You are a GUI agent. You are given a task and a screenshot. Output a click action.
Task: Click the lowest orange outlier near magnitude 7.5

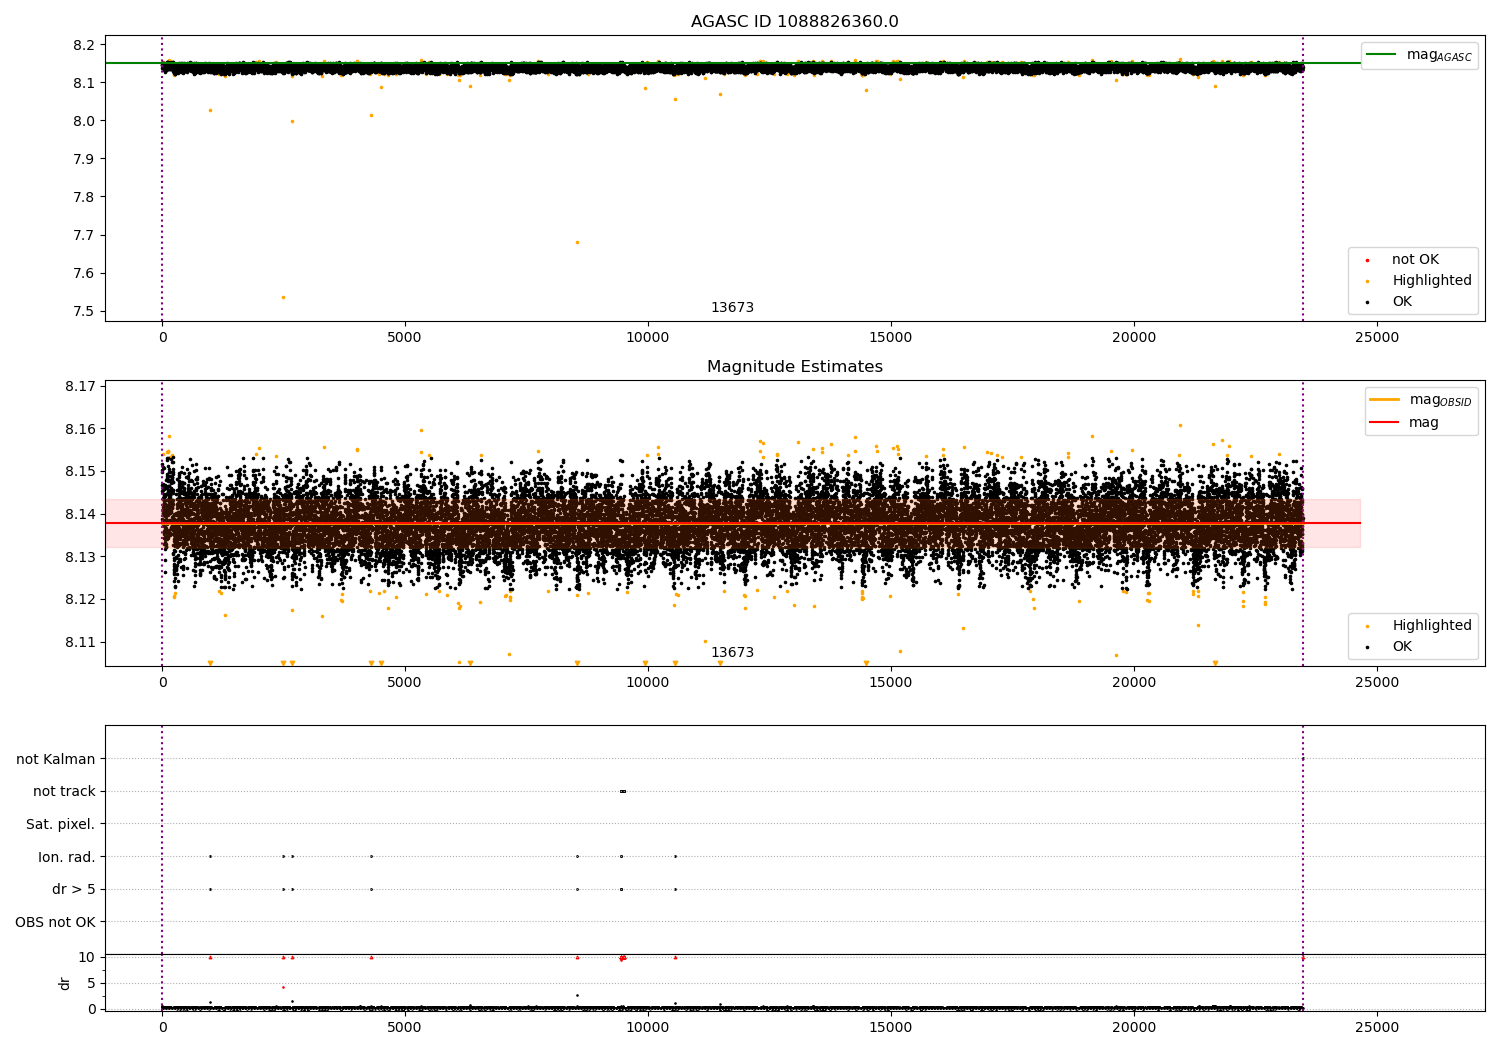click(x=283, y=297)
